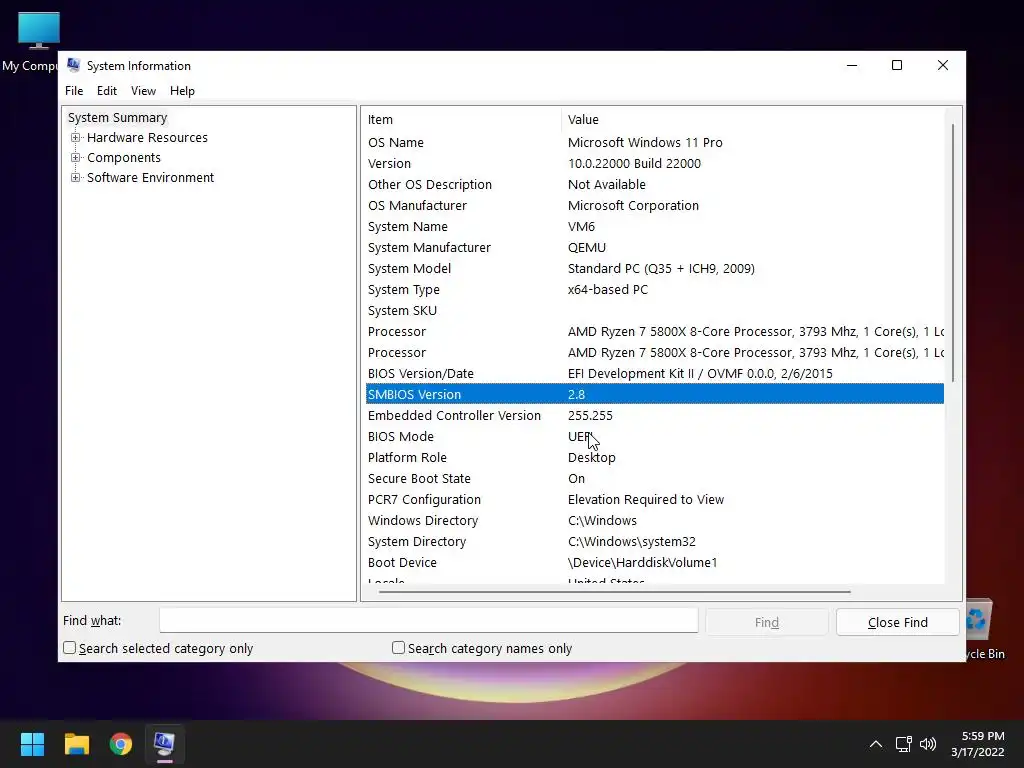Show hidden tray icons chevron

876,744
